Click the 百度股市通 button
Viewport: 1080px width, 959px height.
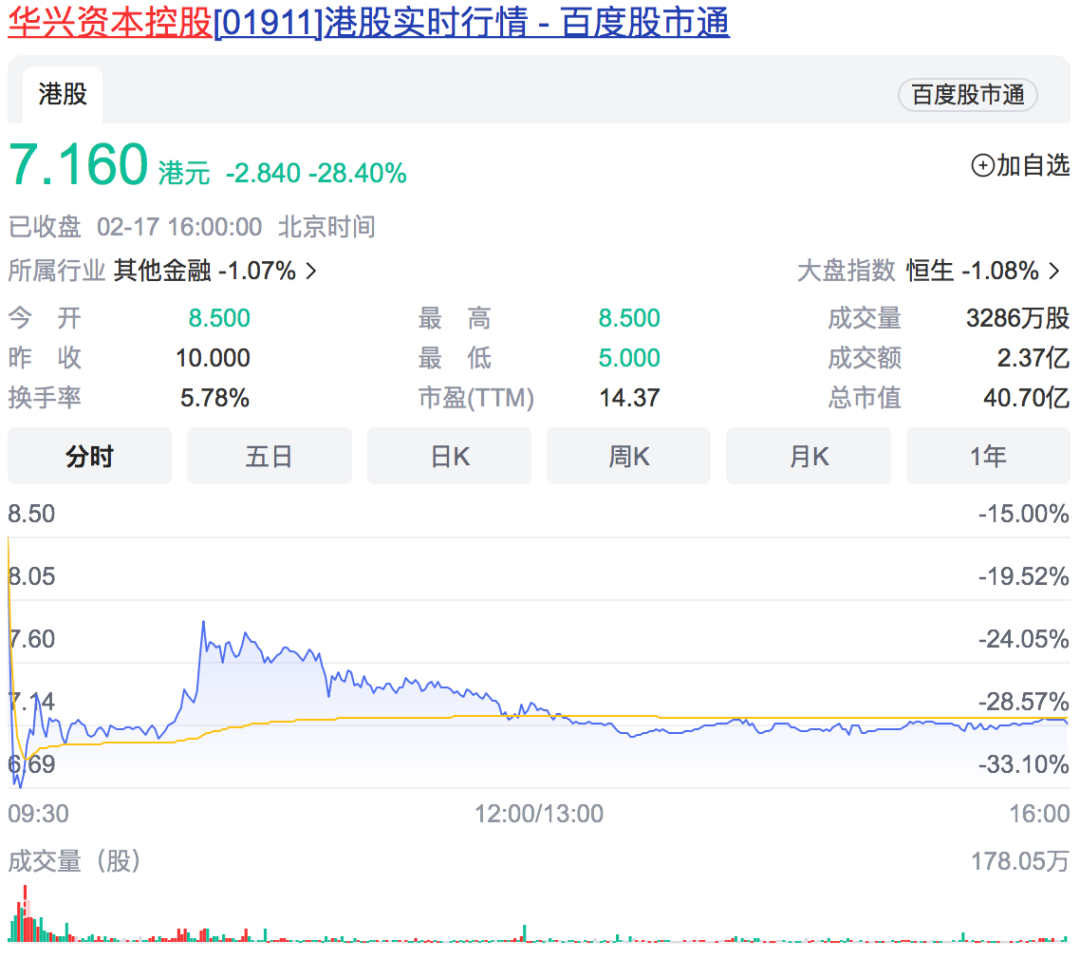(x=968, y=95)
